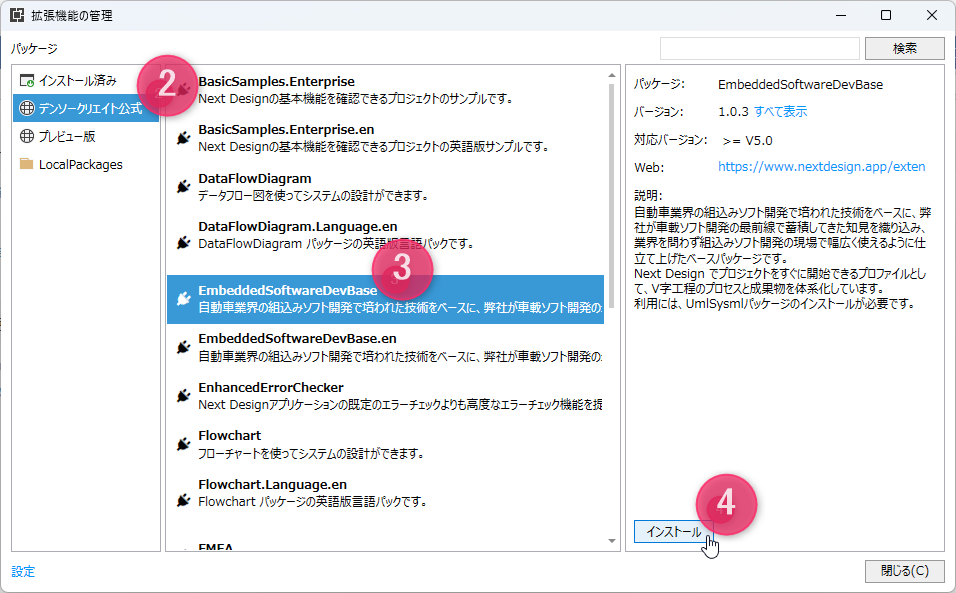
Task: Click the plug icon next to DataFlowDiagram
Action: (x=184, y=186)
